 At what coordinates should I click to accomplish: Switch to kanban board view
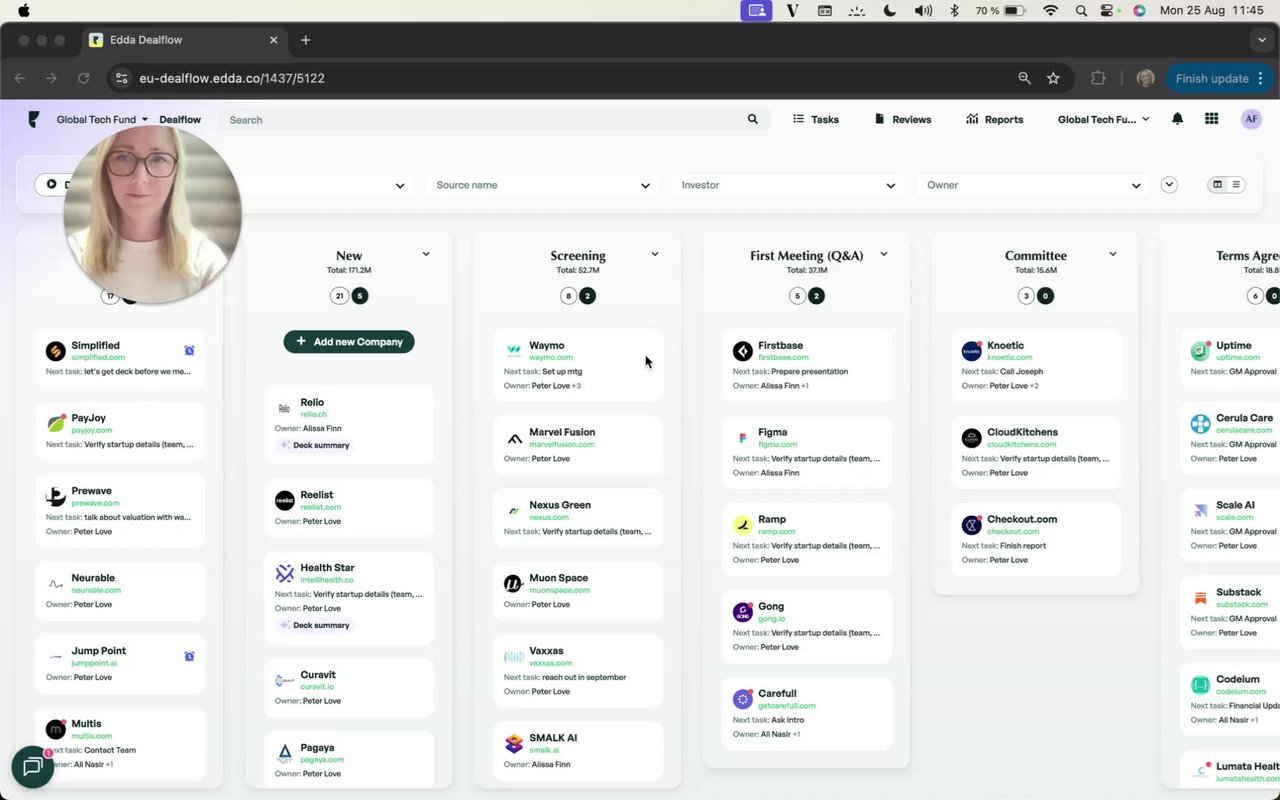1217,184
